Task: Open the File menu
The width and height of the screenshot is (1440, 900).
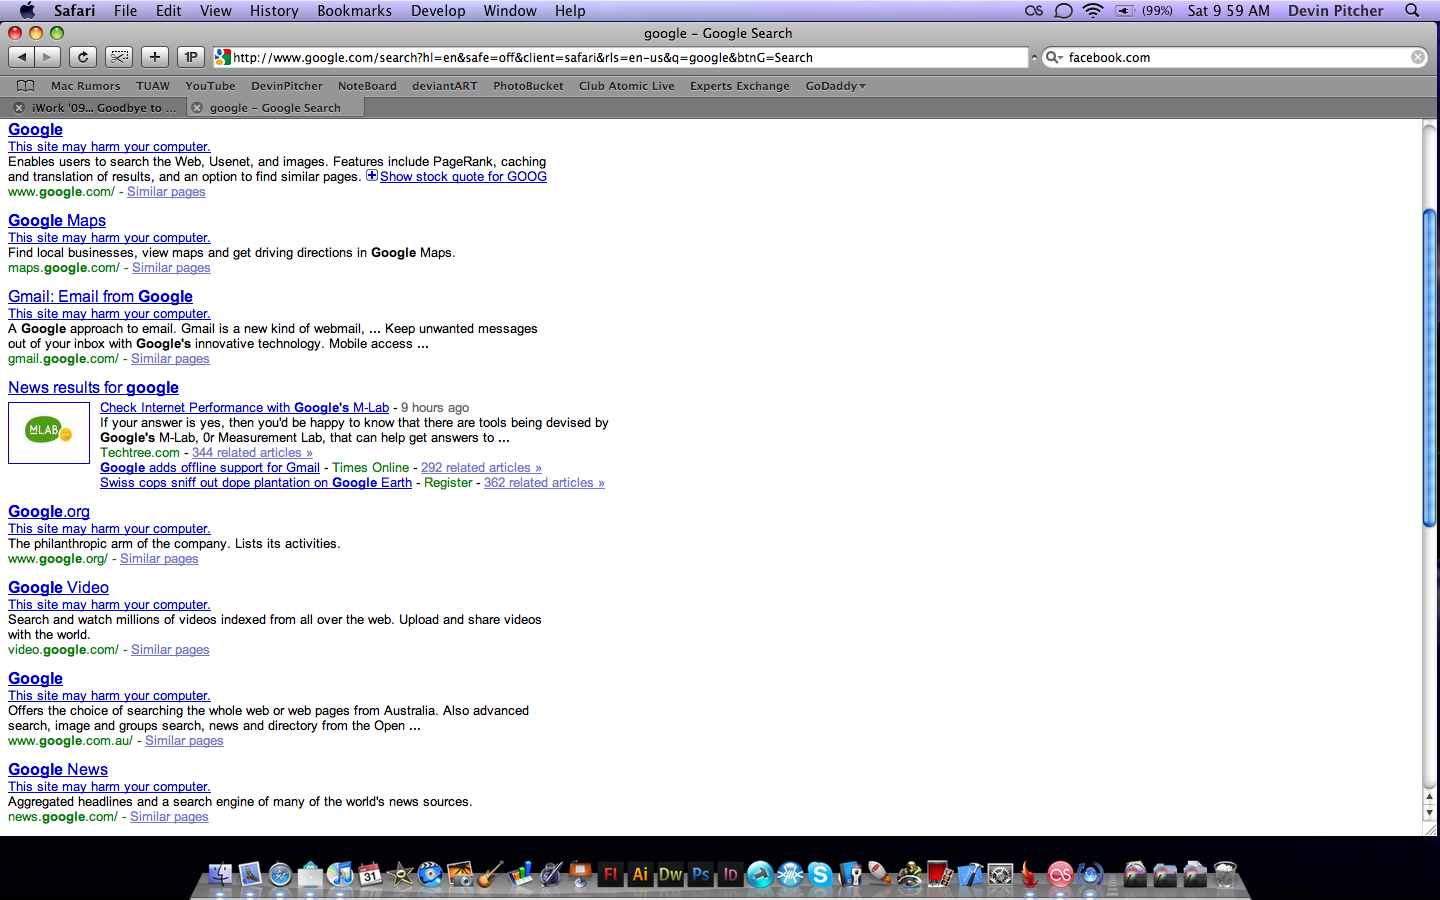Action: point(126,10)
